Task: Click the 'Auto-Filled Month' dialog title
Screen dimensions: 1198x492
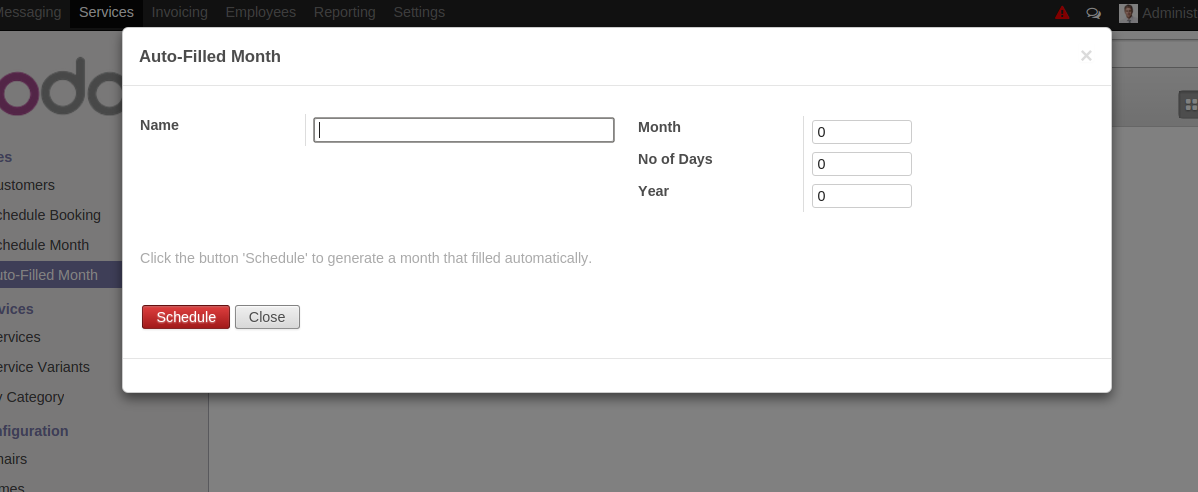Action: [x=210, y=57]
